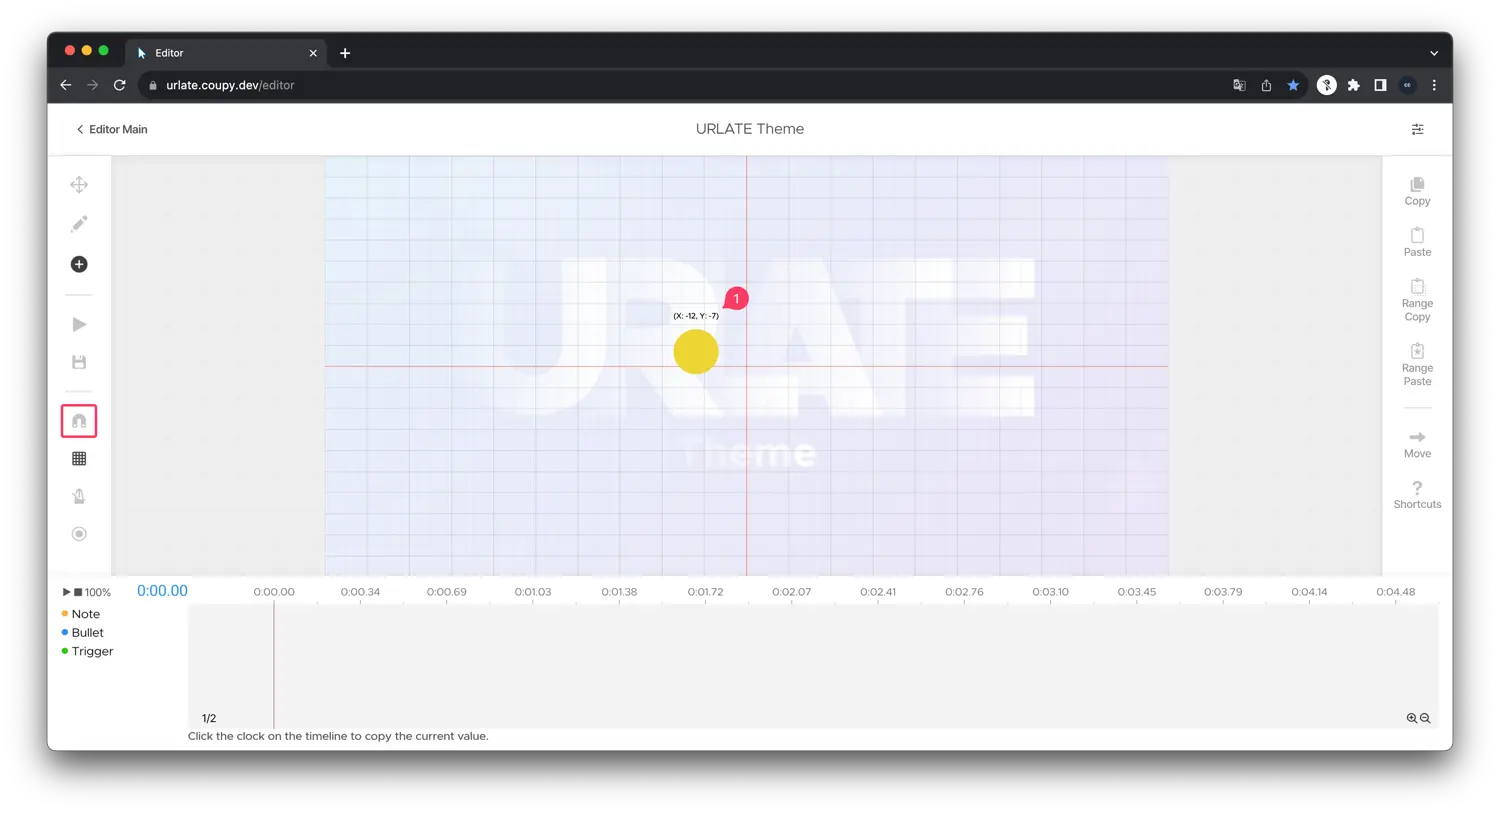Toggle the grid display icon

coord(79,459)
